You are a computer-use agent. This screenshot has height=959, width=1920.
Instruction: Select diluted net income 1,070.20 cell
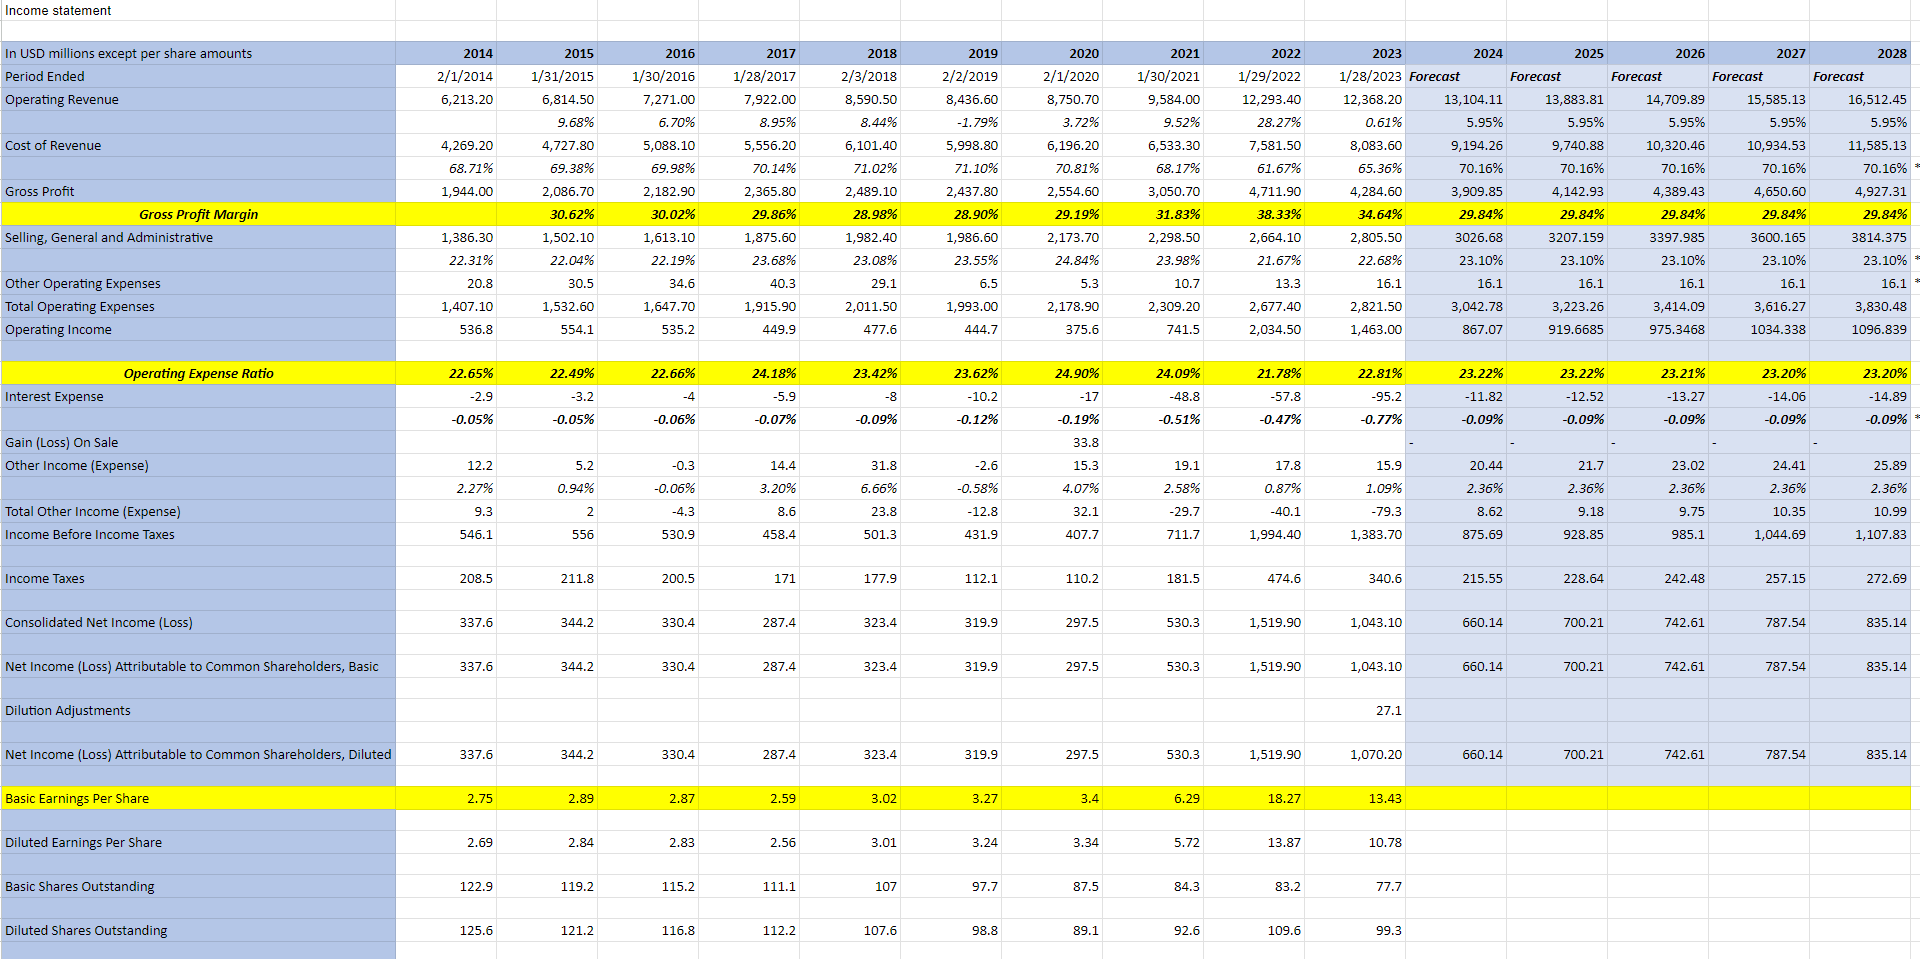[x=1355, y=755]
